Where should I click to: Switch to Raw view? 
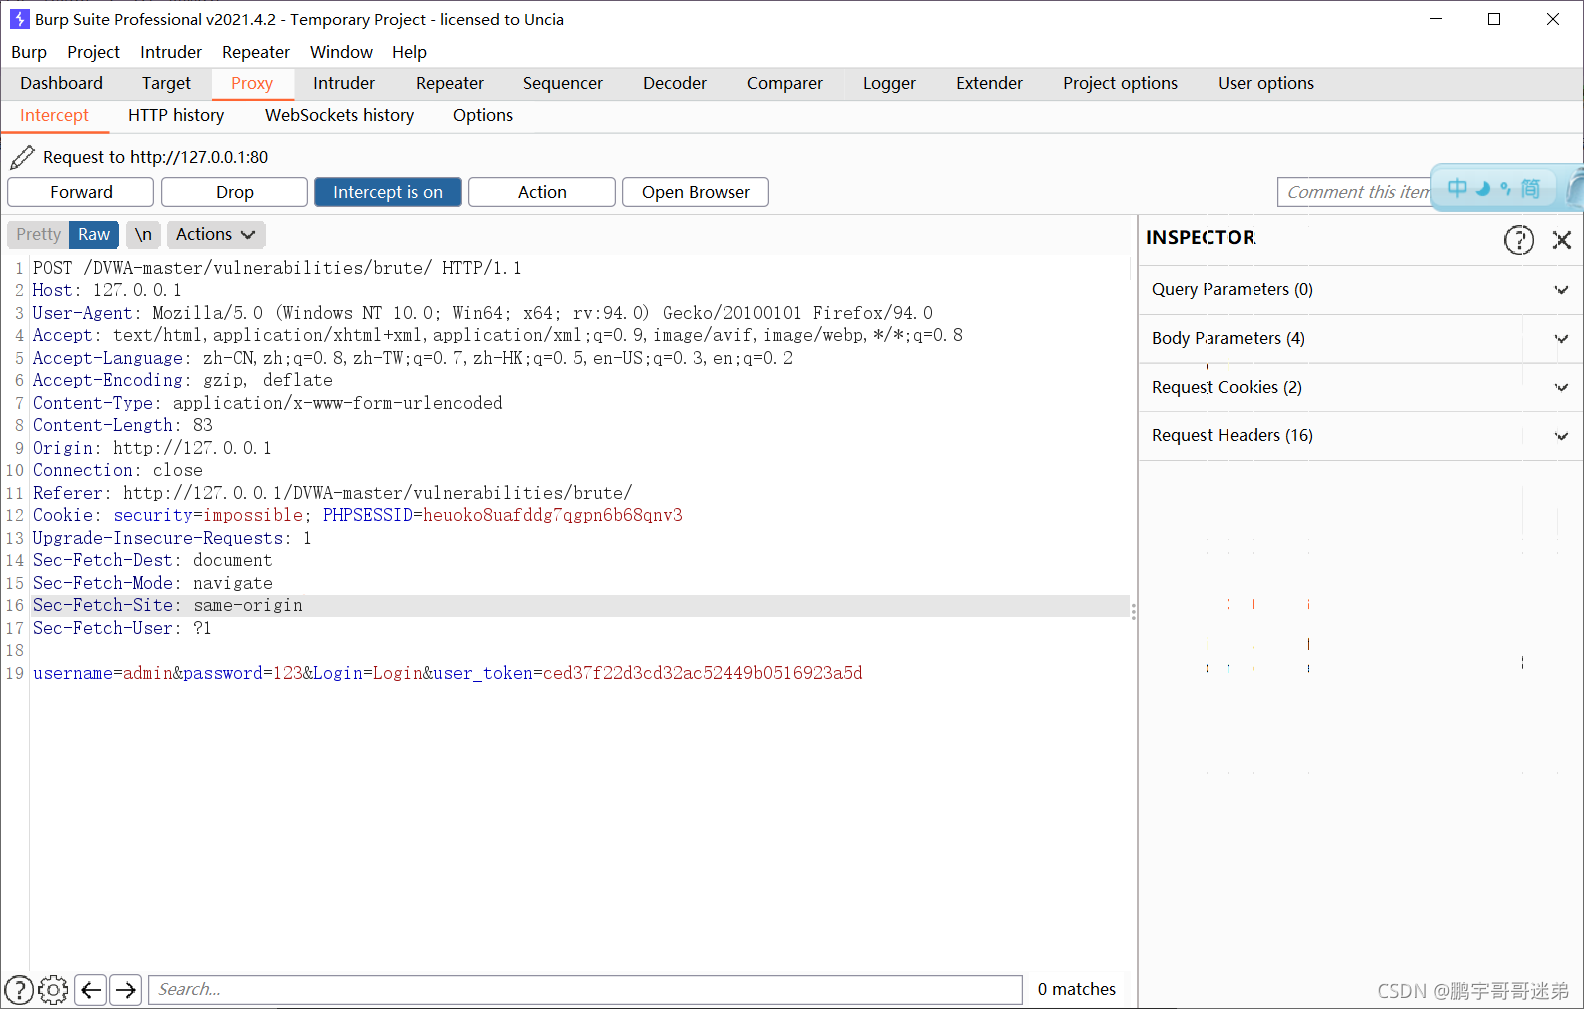click(x=94, y=234)
